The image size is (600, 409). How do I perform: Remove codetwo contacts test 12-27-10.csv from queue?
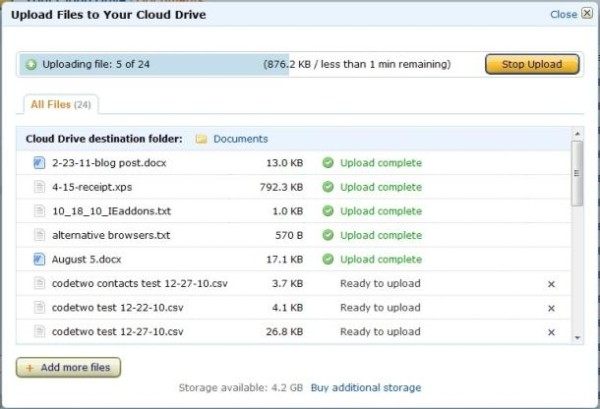[551, 284]
